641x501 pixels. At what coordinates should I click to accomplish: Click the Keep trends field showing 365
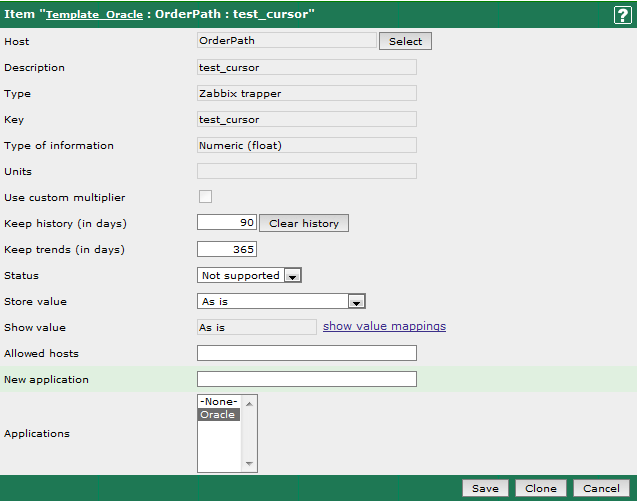227,249
